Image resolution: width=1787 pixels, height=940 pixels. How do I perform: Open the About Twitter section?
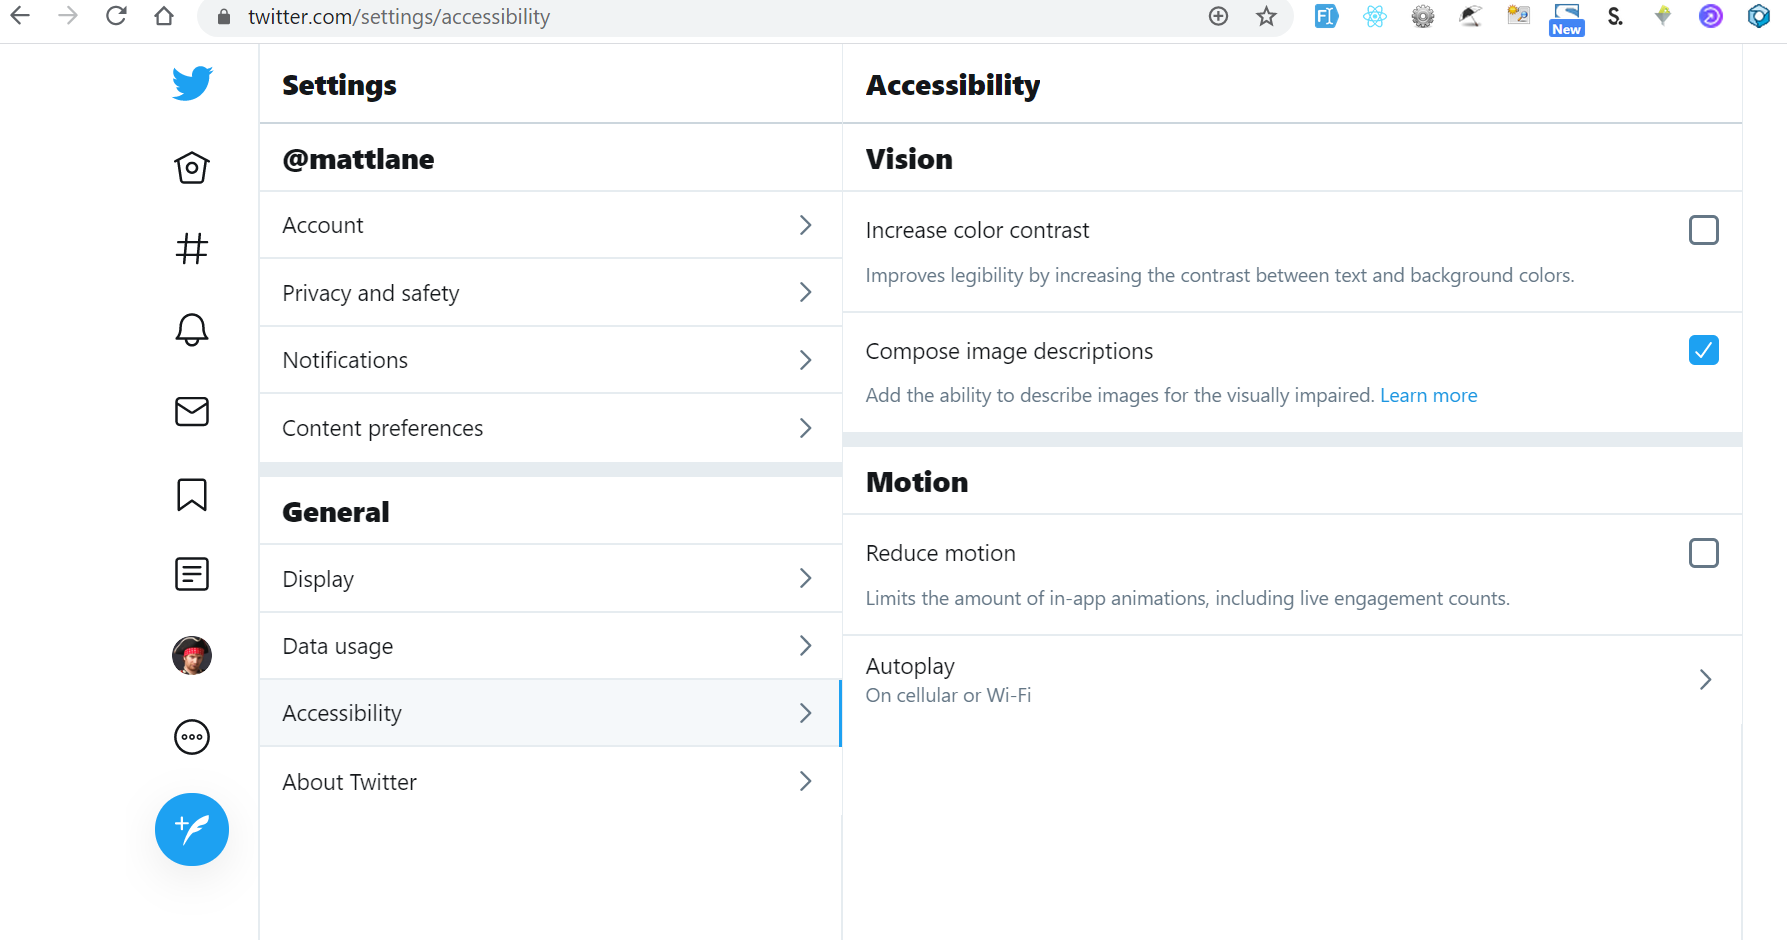point(550,781)
